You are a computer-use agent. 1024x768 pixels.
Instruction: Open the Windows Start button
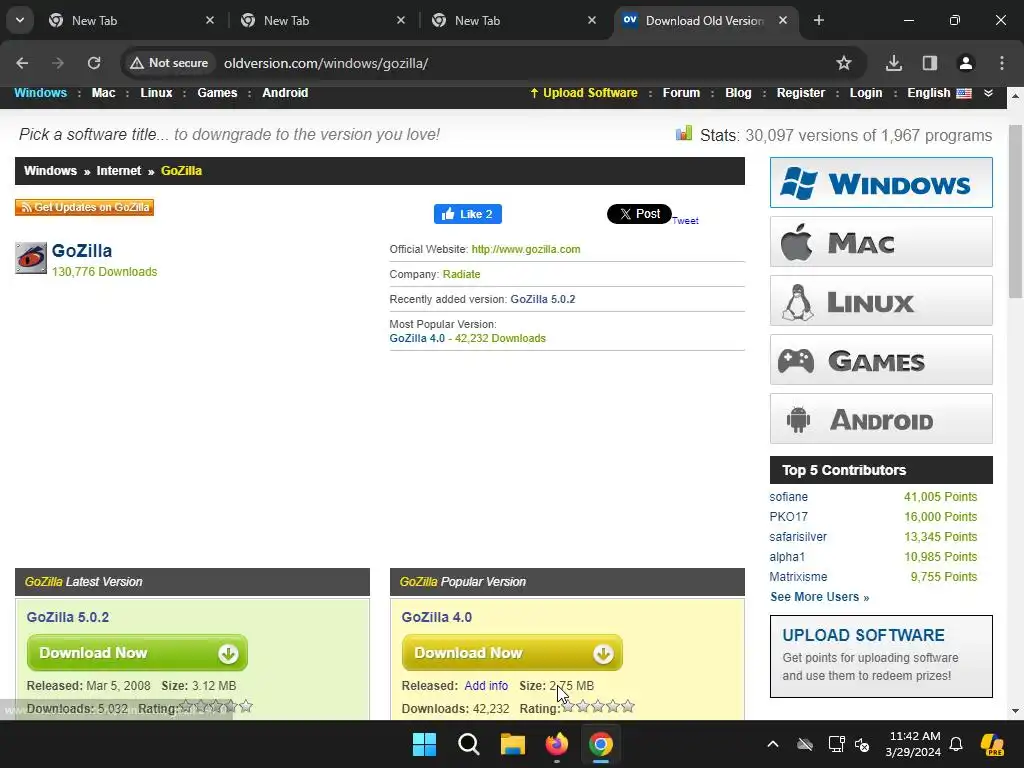[x=424, y=744]
